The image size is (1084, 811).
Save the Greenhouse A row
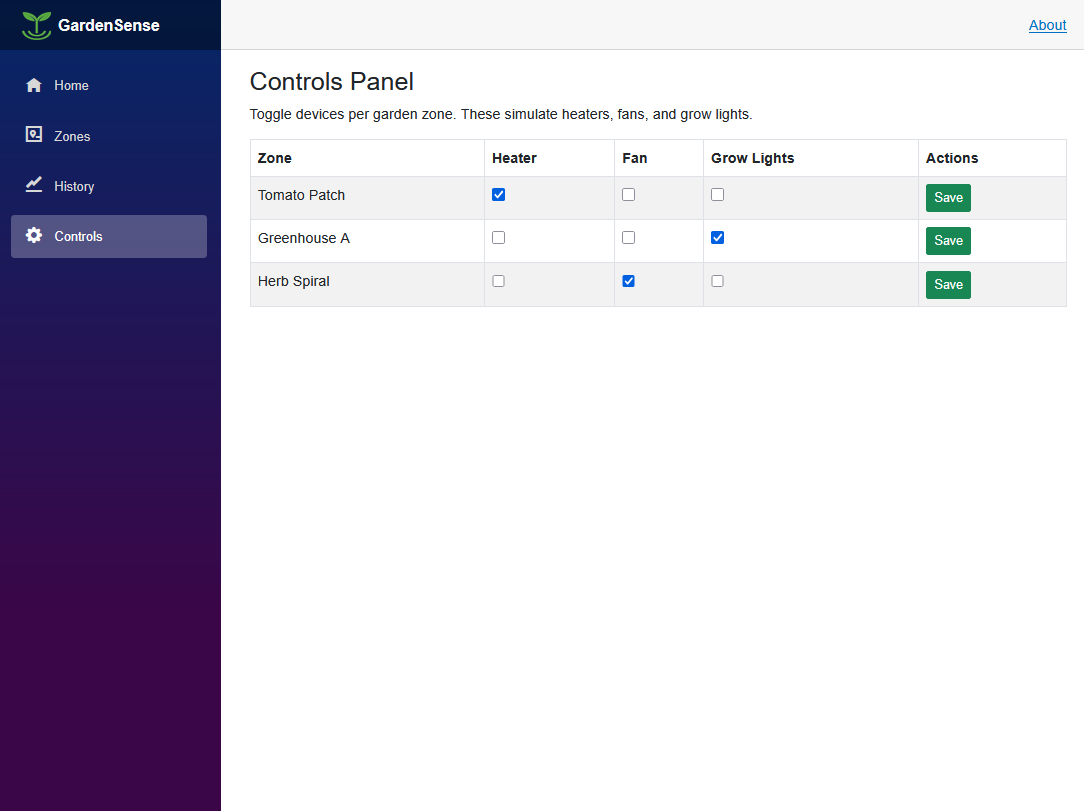point(948,241)
